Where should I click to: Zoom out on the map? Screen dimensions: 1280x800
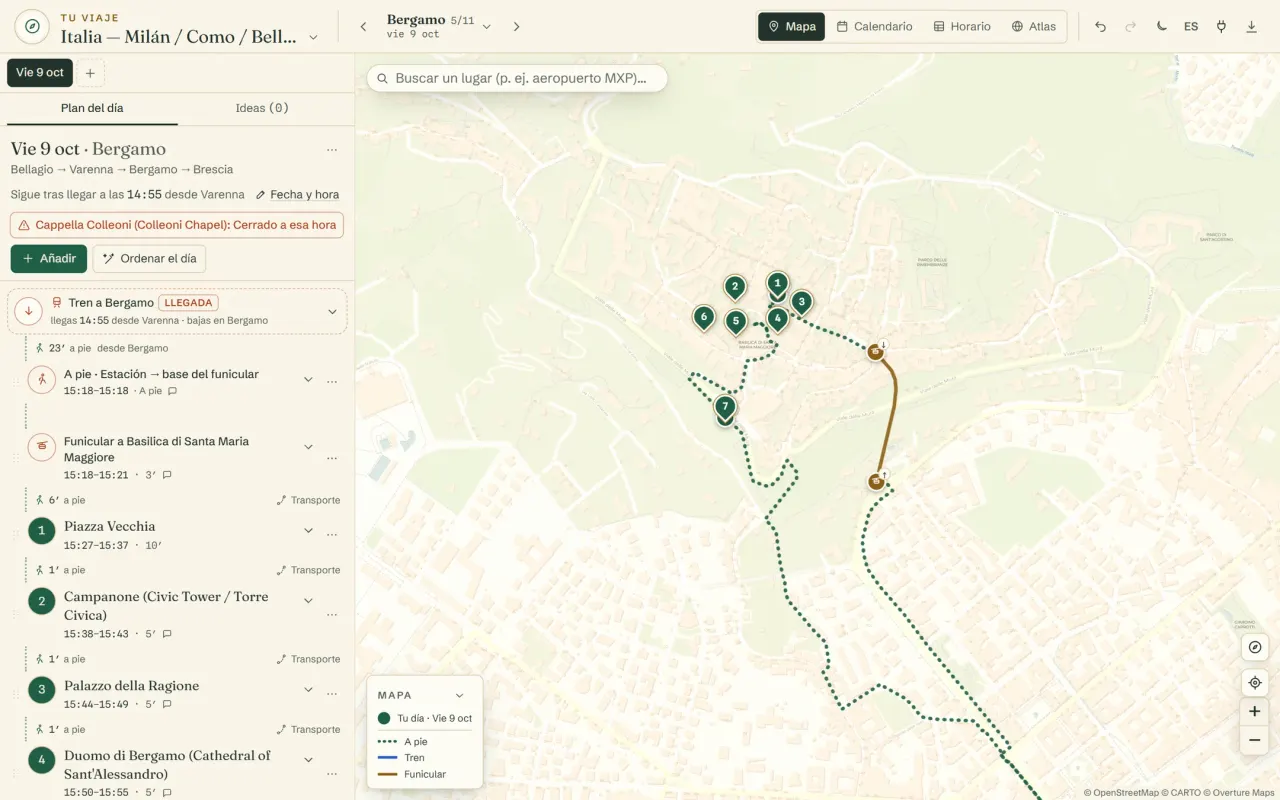[1254, 741]
